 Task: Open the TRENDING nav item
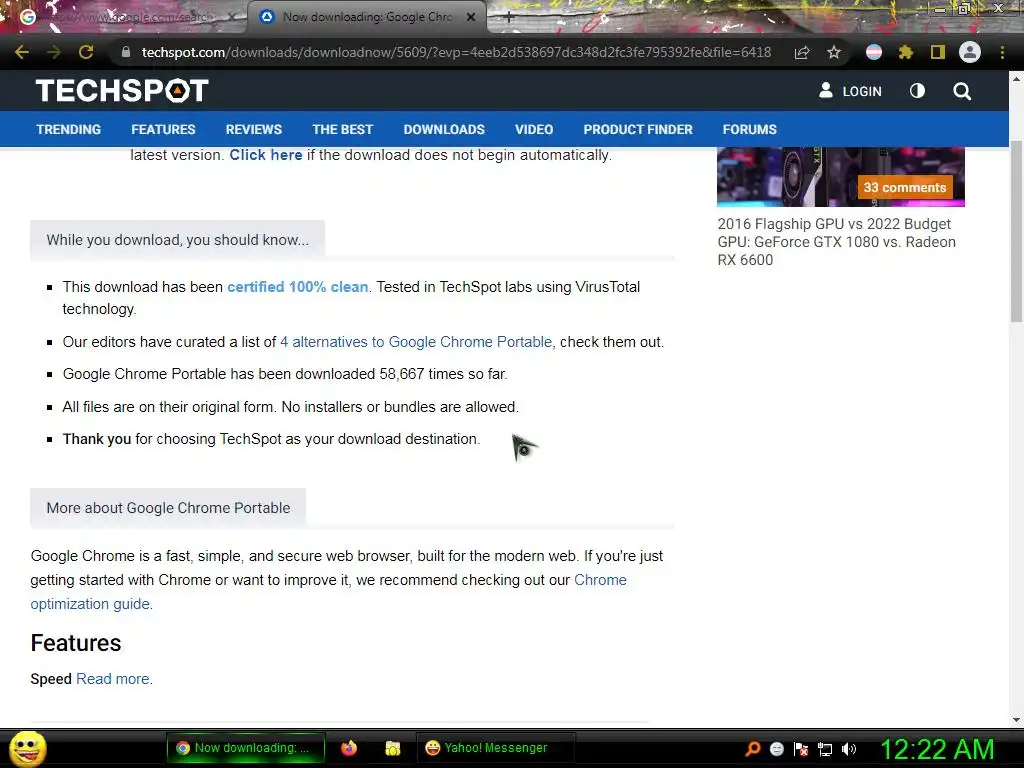[x=69, y=129]
